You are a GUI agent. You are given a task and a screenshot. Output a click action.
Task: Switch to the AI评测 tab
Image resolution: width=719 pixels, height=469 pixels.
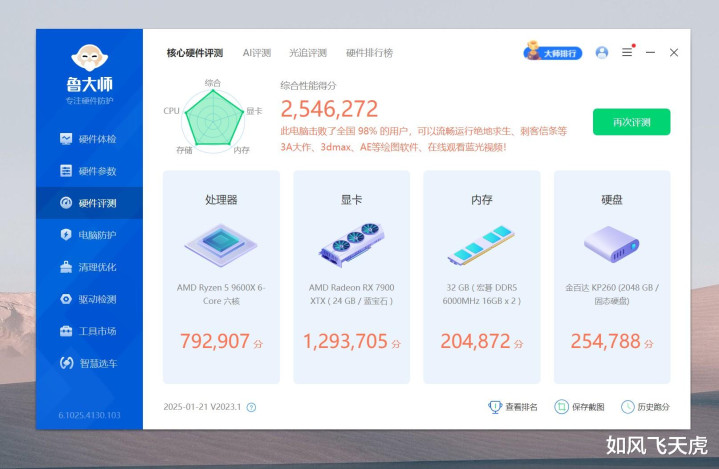click(257, 53)
